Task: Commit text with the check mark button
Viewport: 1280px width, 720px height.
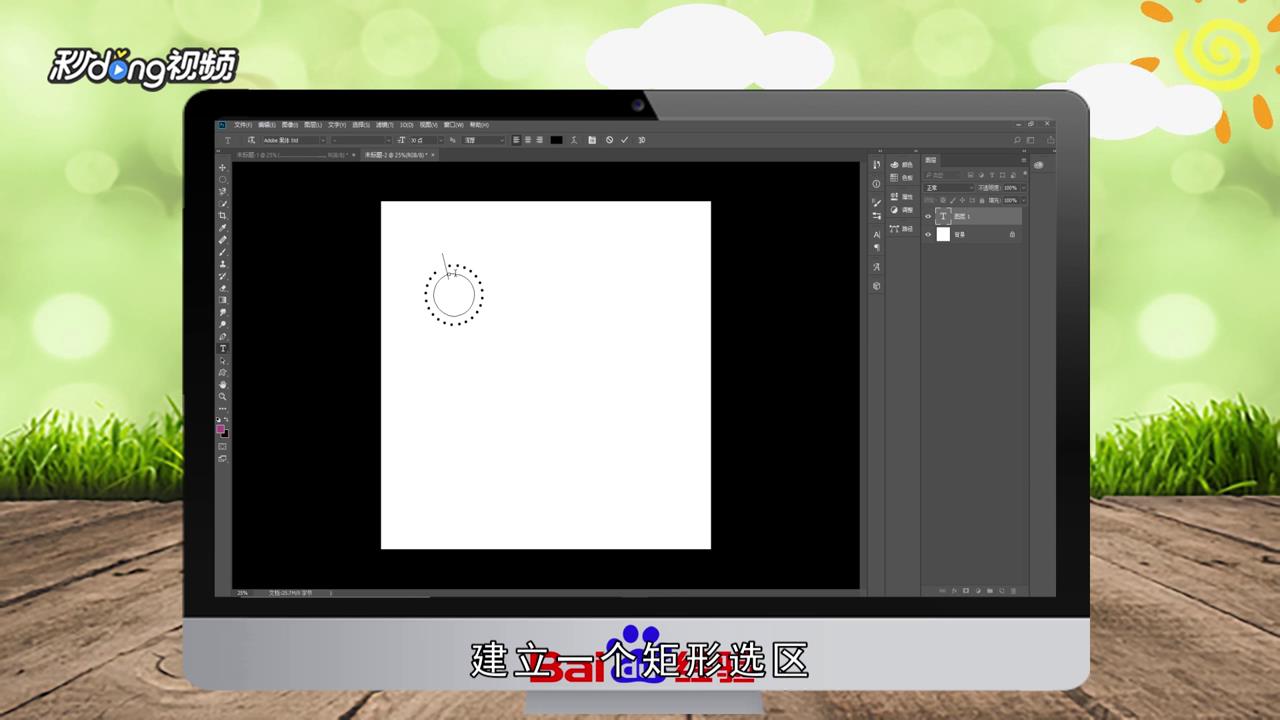Action: (624, 140)
